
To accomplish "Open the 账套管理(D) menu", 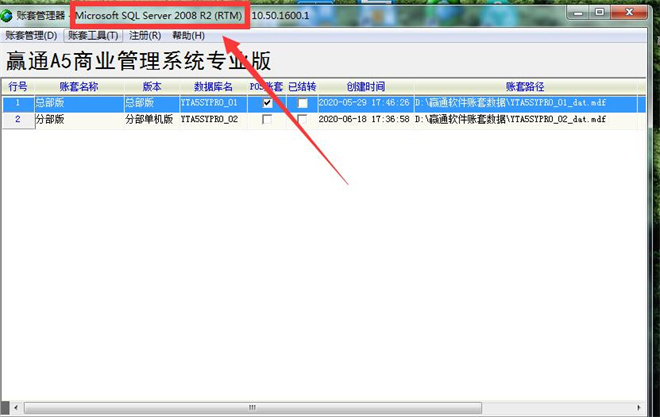I will [31, 36].
